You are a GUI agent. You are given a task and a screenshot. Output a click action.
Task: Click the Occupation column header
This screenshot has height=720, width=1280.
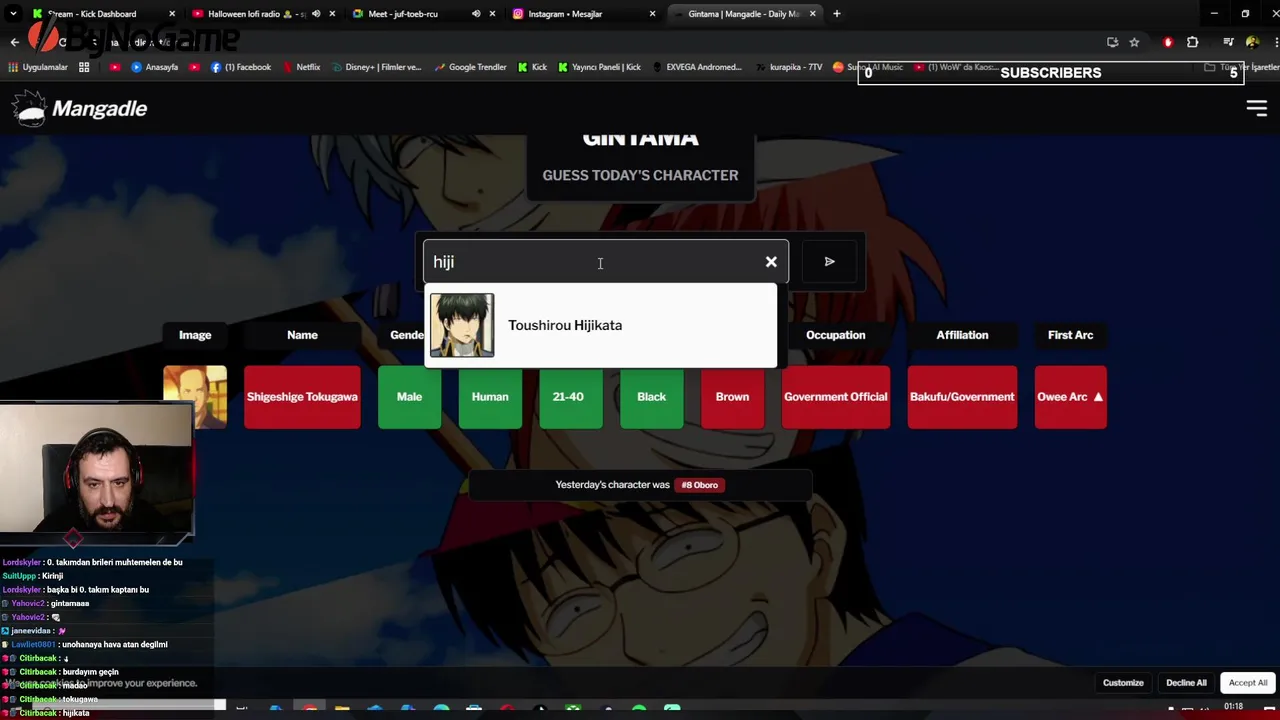[x=836, y=335]
